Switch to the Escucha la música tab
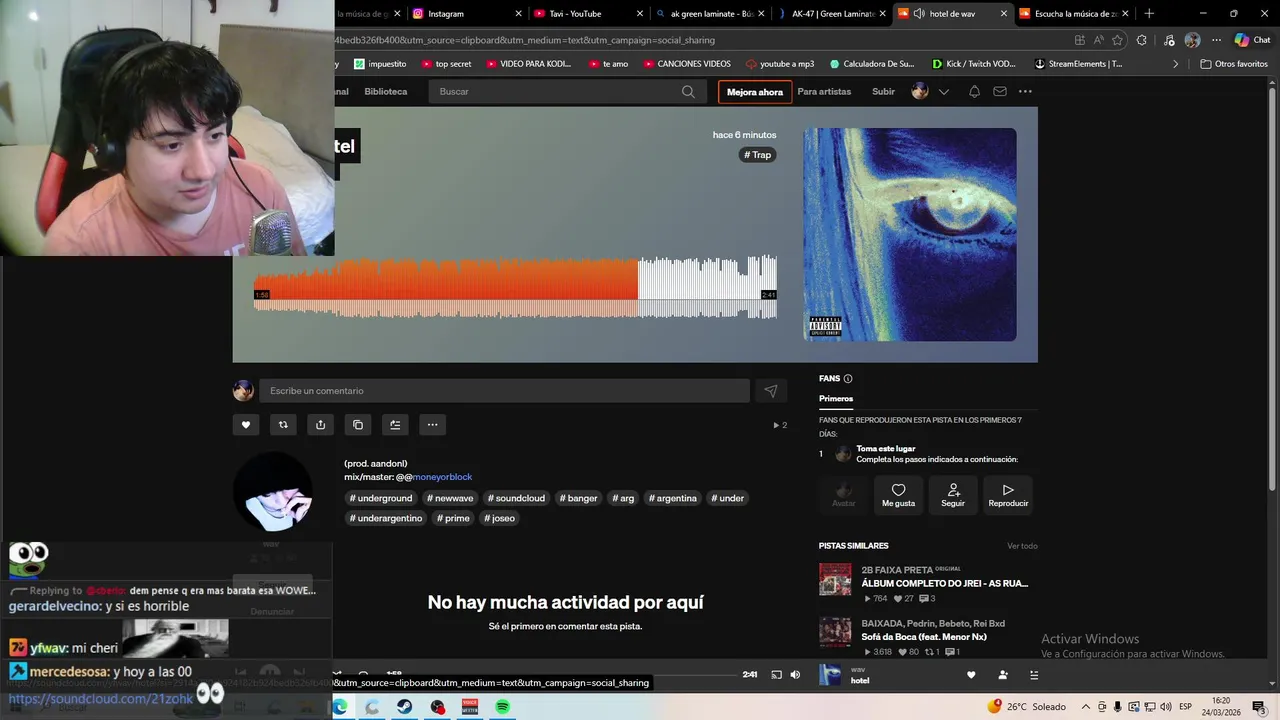This screenshot has height=720, width=1280. coord(1072,14)
